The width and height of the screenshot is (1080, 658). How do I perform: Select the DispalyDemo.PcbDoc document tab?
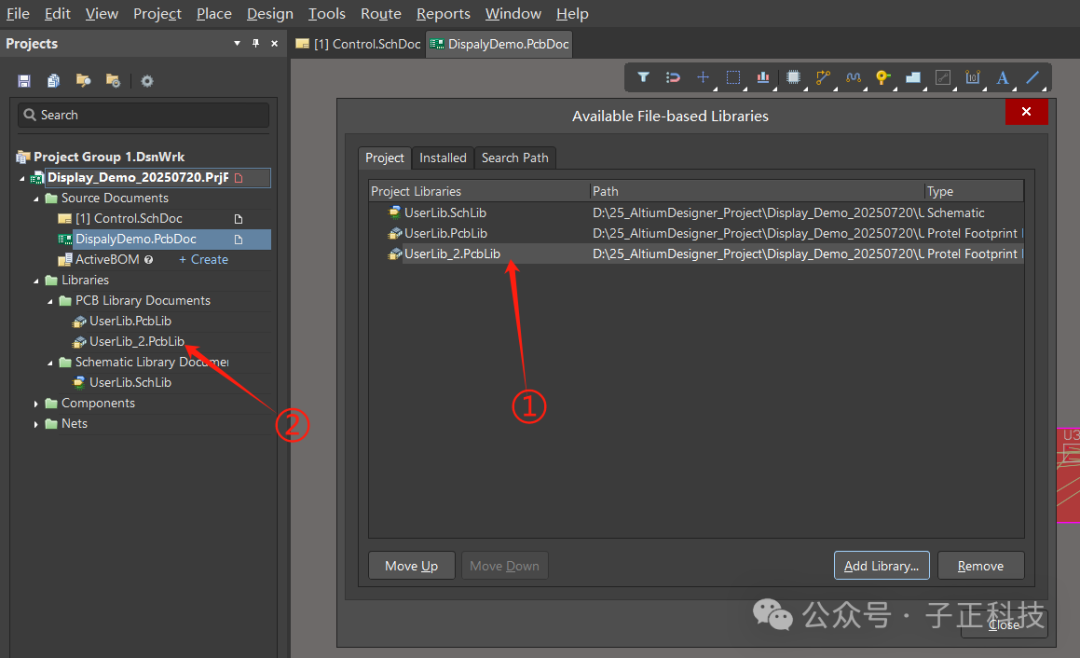[x=499, y=44]
